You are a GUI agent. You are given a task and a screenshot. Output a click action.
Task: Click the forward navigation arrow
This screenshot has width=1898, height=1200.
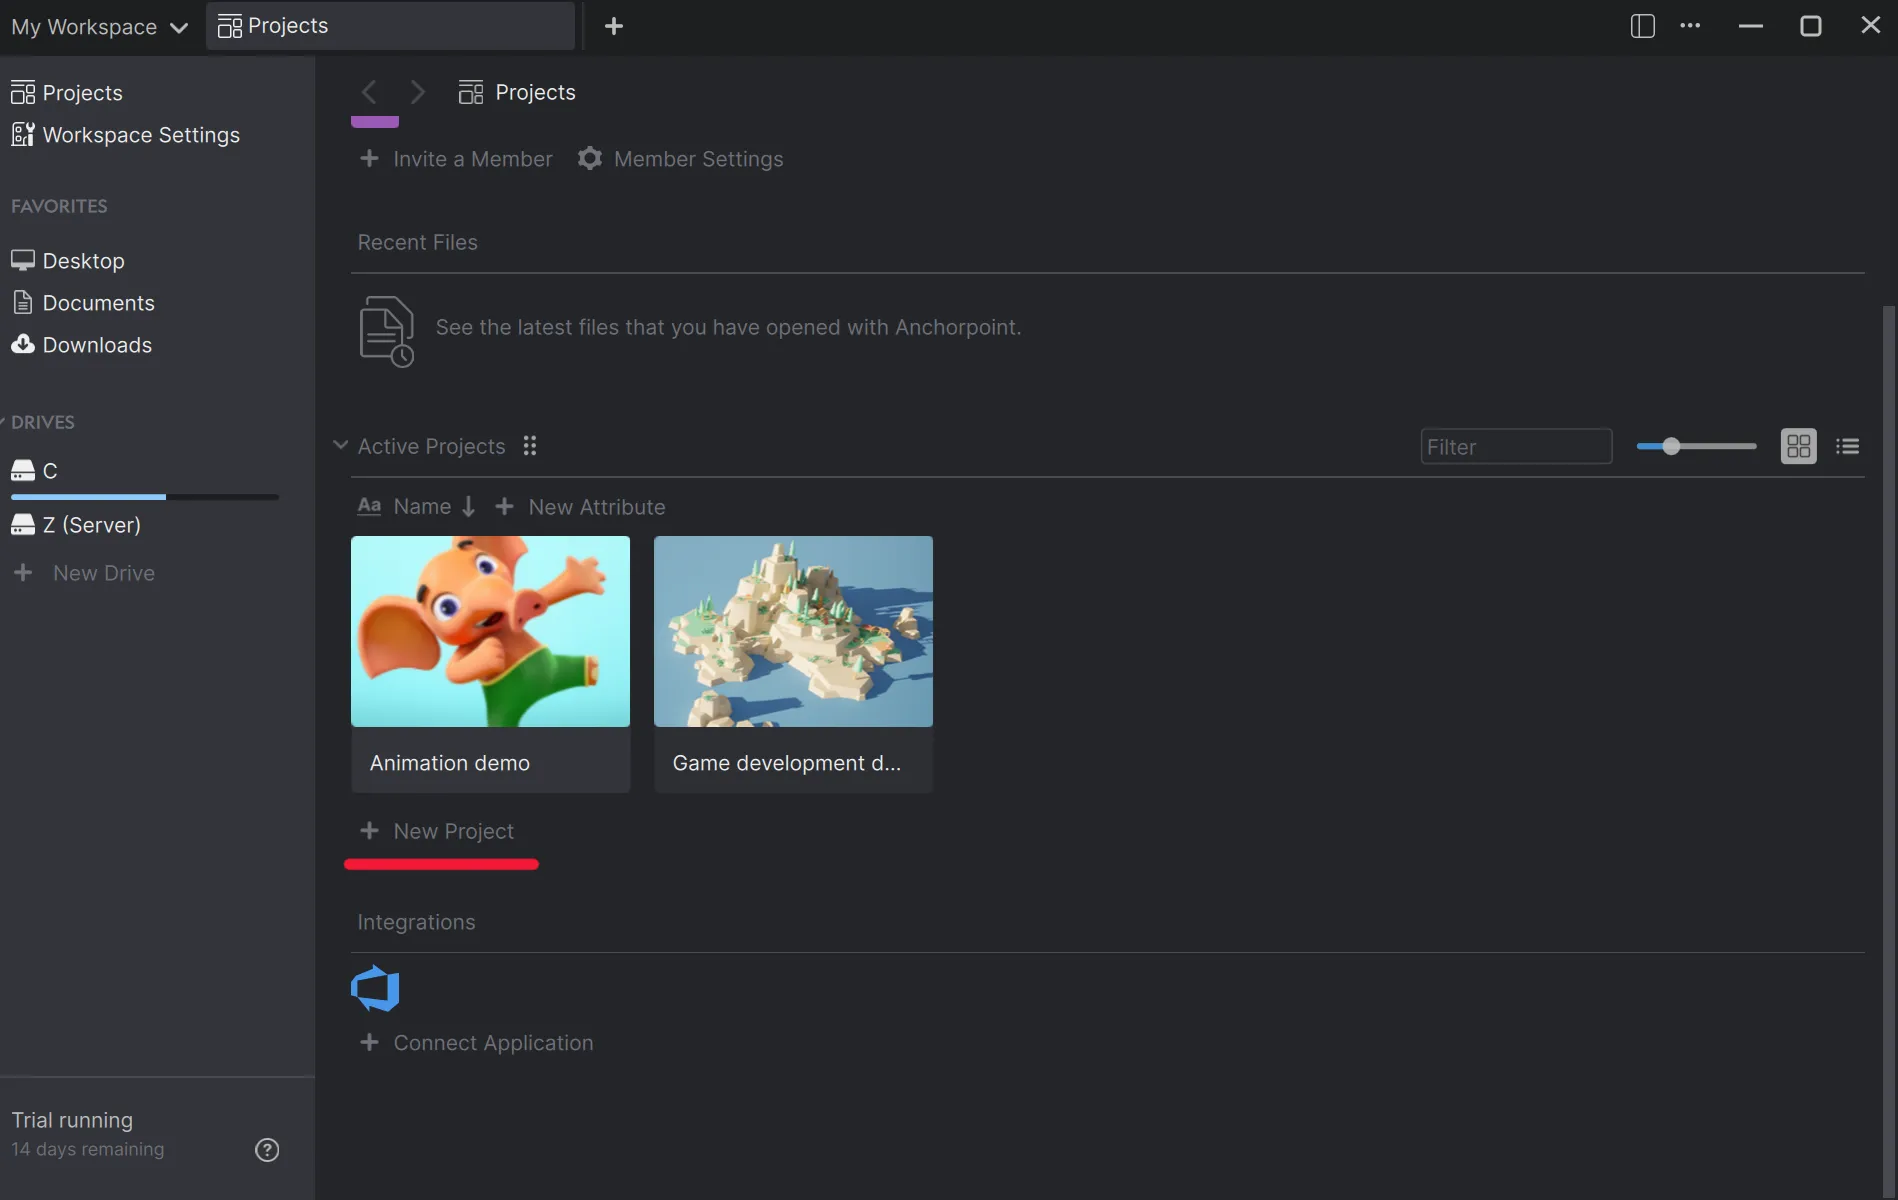click(417, 91)
